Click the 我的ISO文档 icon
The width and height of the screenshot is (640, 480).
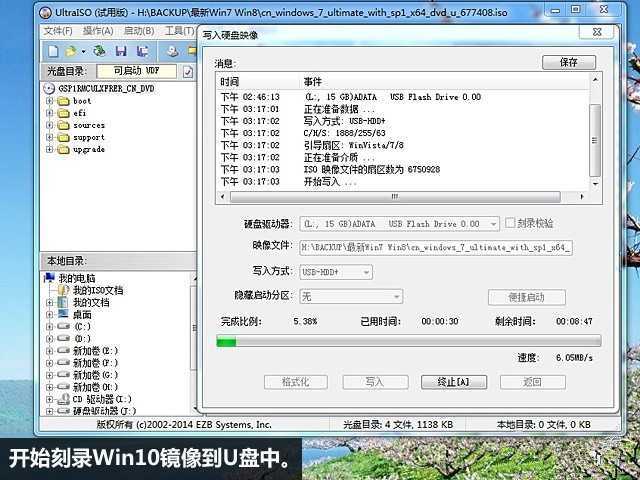64,290
